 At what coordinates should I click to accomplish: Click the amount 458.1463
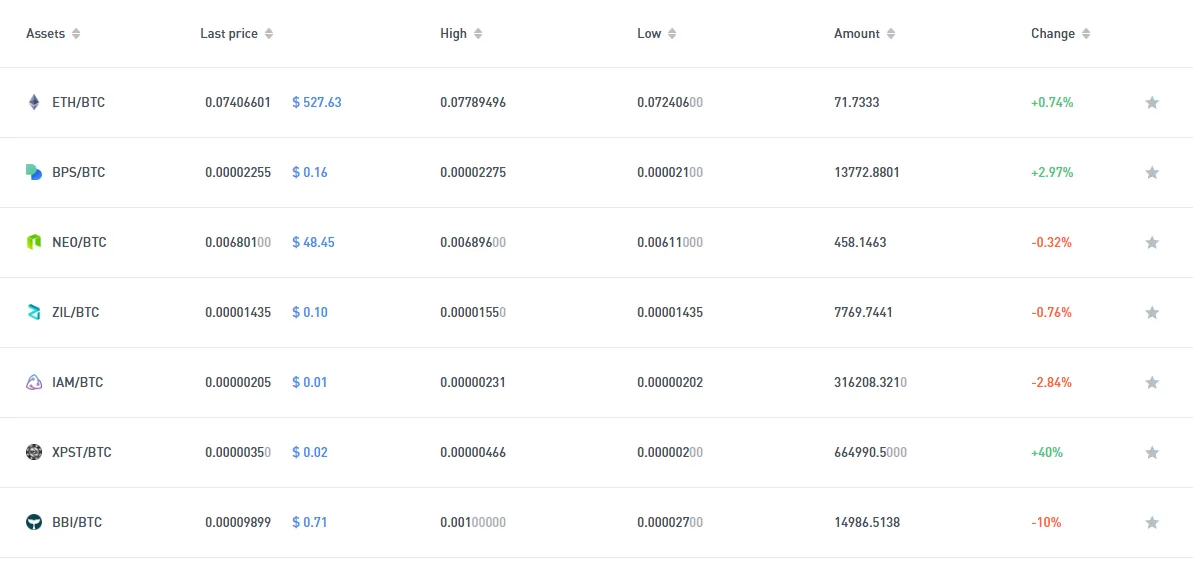pyautogui.click(x=860, y=242)
